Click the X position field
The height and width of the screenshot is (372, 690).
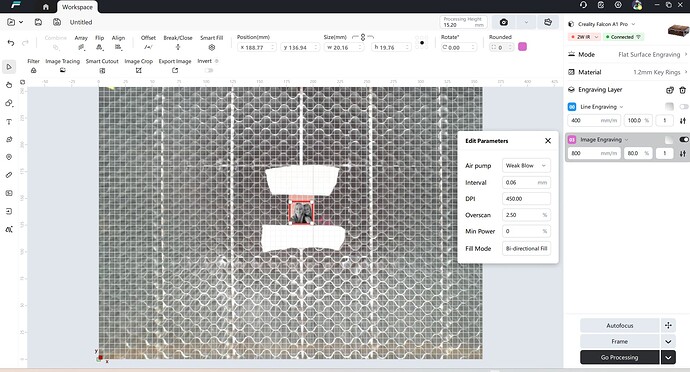point(257,47)
